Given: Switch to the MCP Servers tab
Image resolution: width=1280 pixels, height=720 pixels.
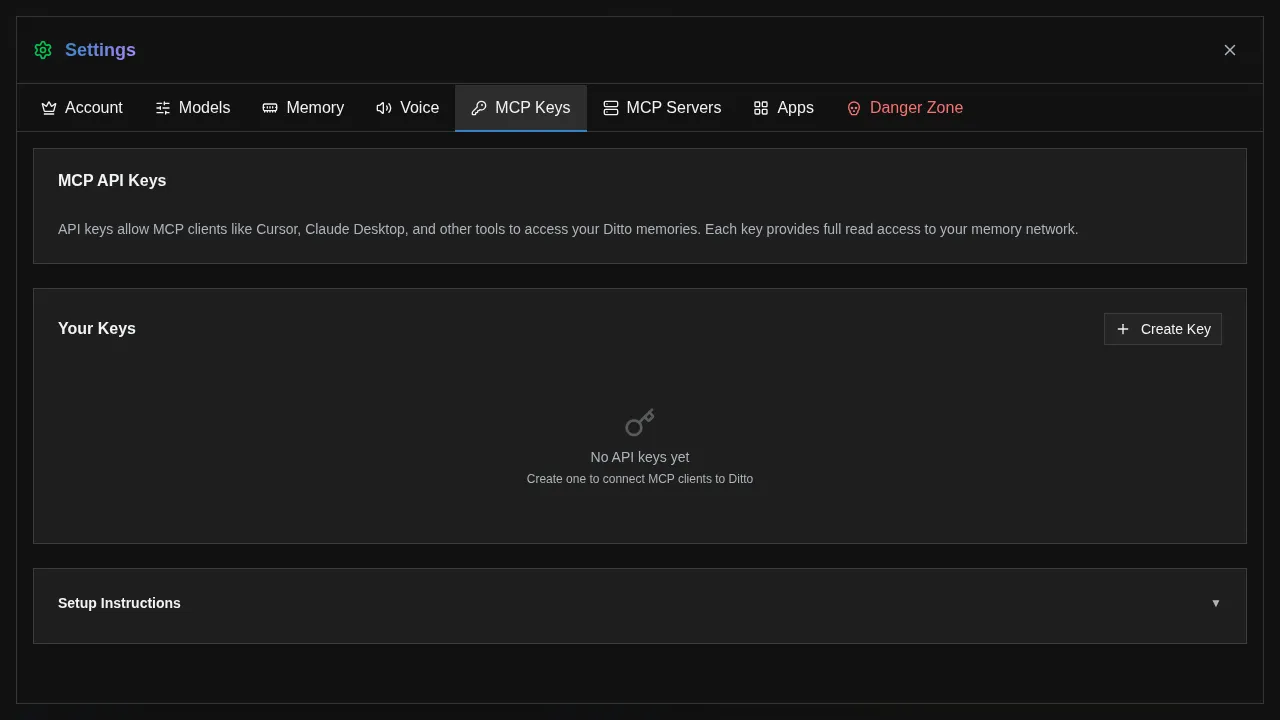Looking at the screenshot, I should click(x=661, y=107).
